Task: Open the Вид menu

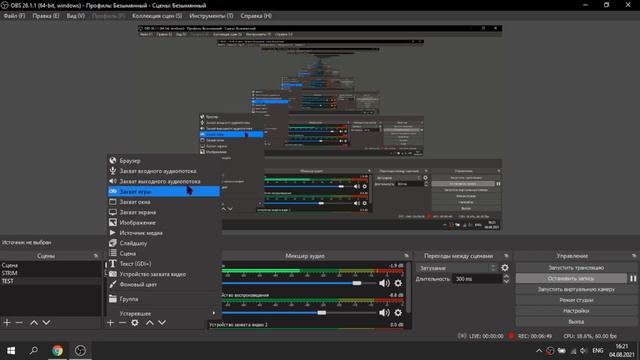Action: 76,16
